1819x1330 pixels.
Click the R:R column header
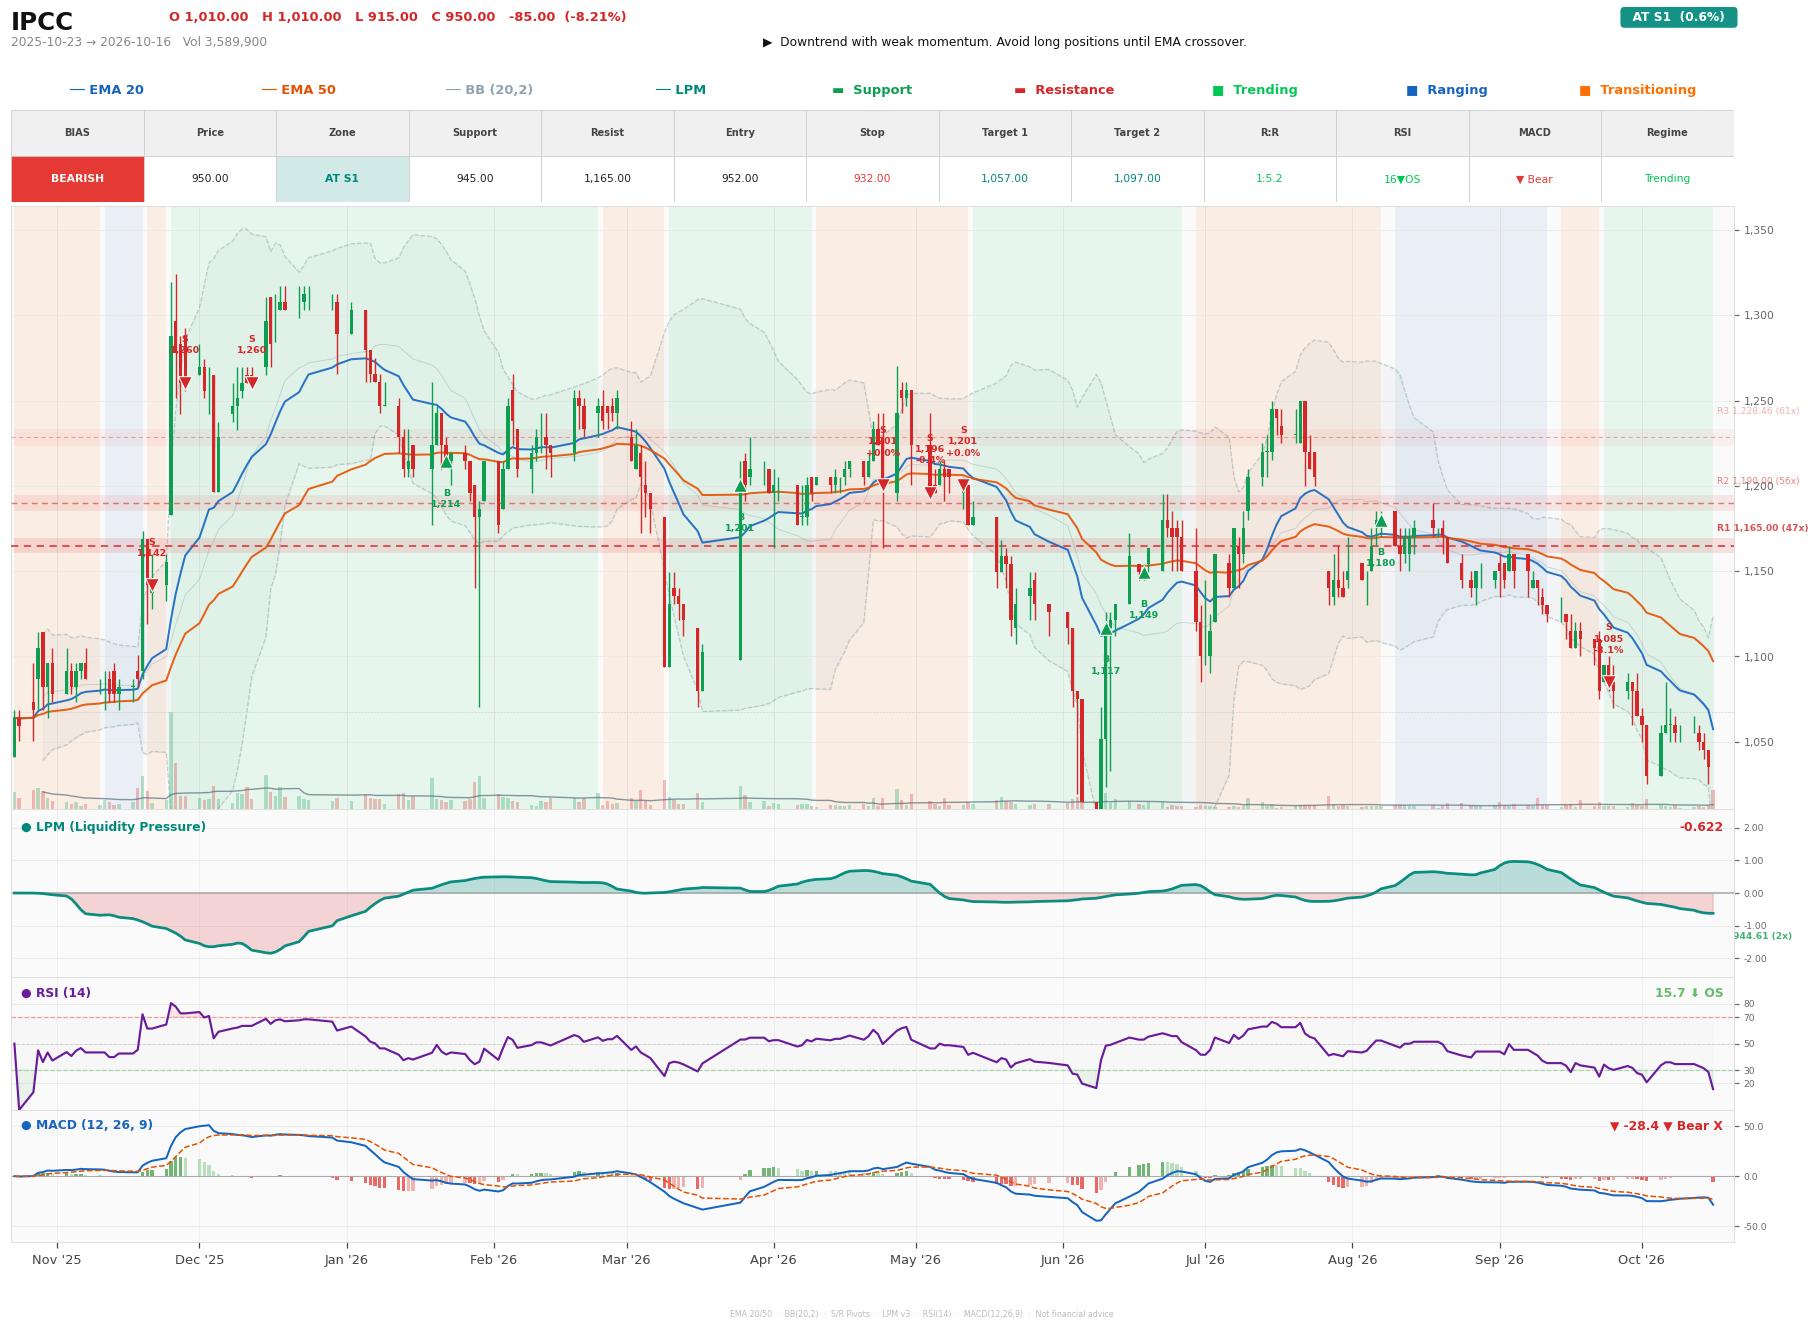coord(1270,133)
